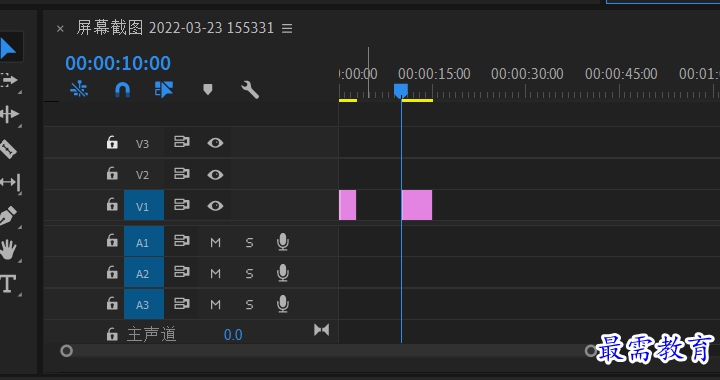This screenshot has height=380, width=720.
Task: Select the Type text tool
Action: (8, 284)
